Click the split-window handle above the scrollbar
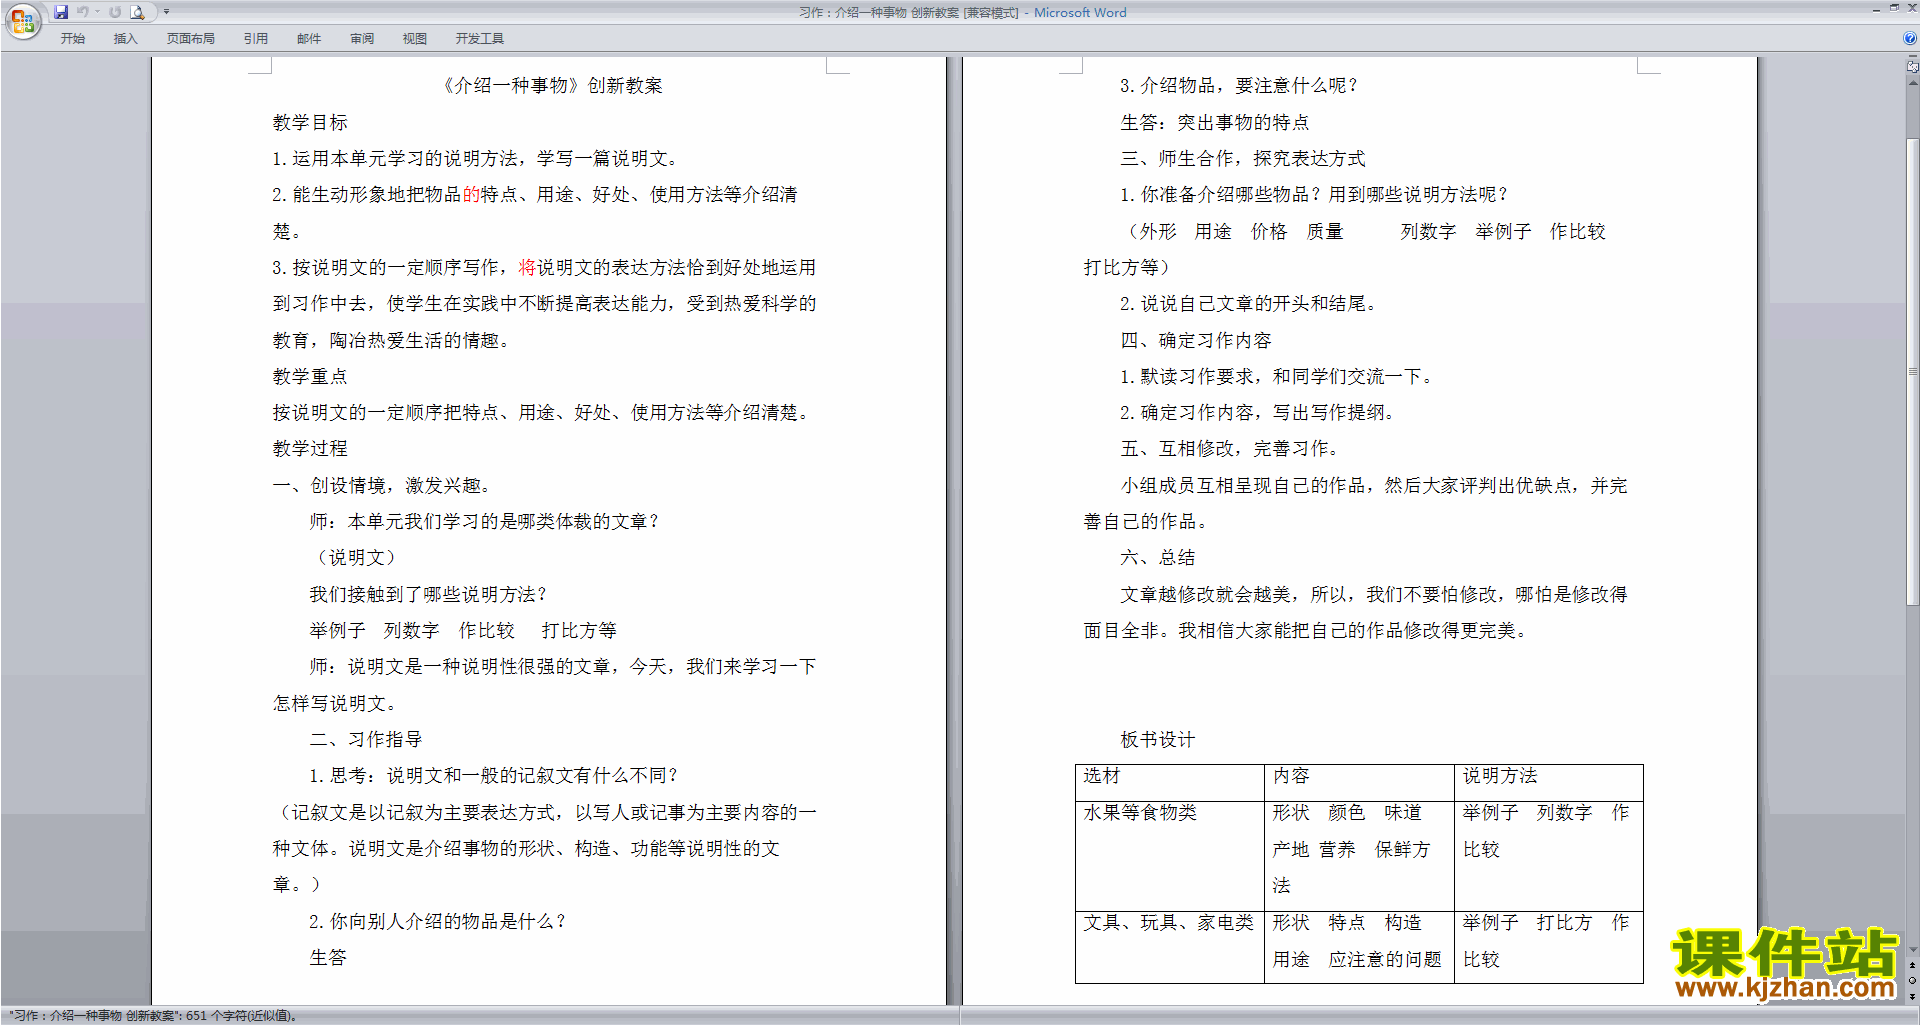The image size is (1920, 1025). click(1912, 57)
